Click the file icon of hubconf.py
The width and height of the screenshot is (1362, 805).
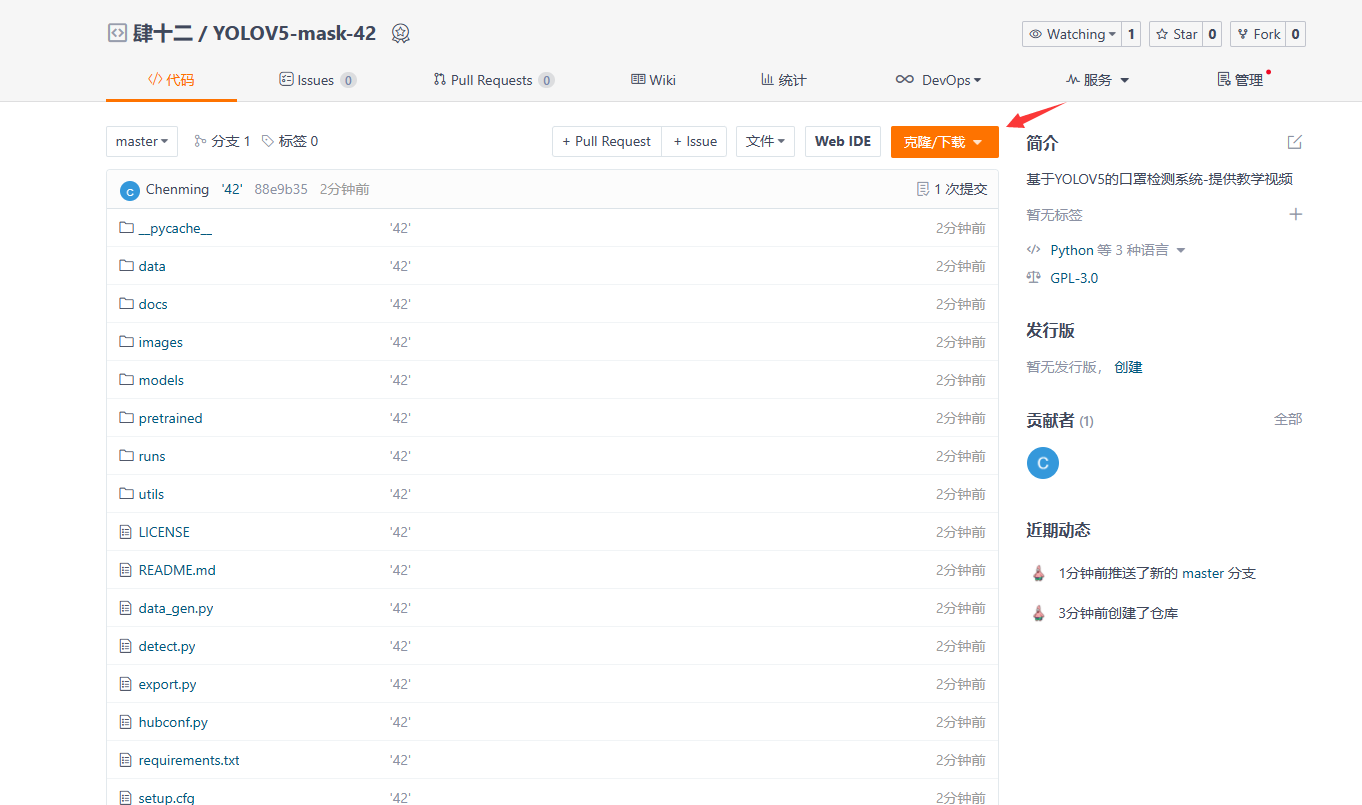[x=126, y=722]
